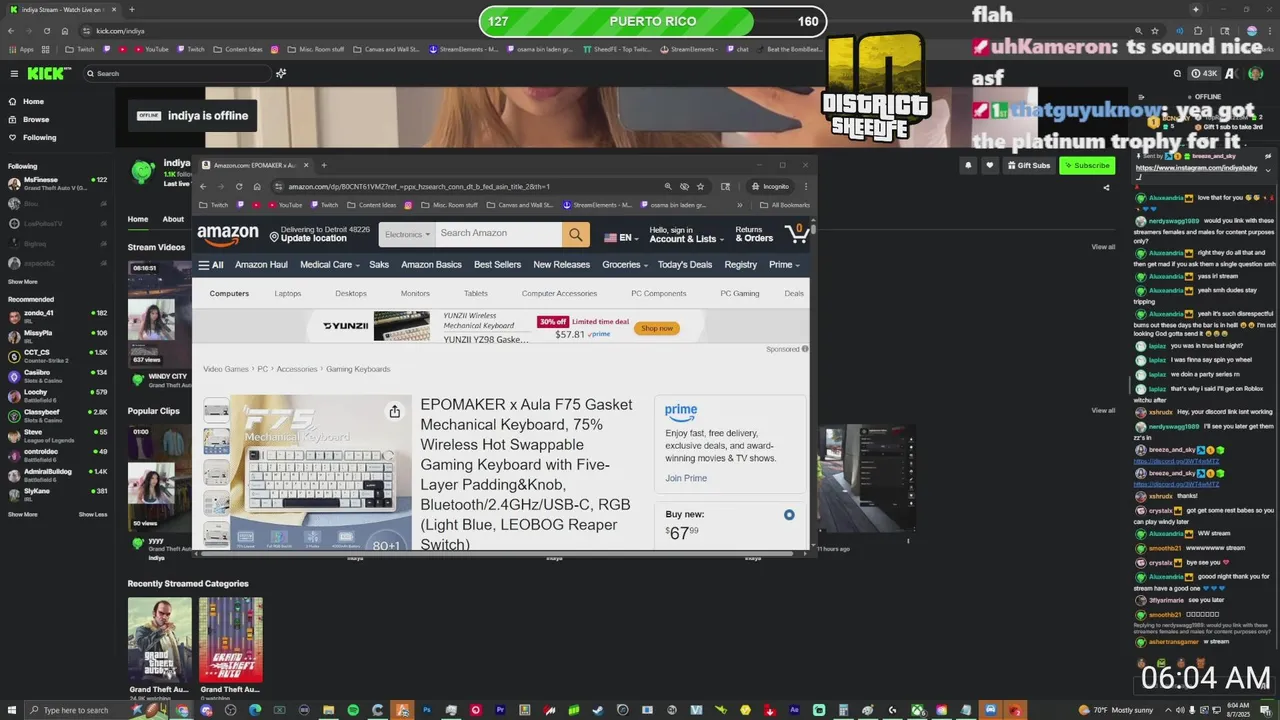This screenshot has height=720, width=1280.
Task: Select the About tab on indiya's channel
Action: tap(173, 219)
